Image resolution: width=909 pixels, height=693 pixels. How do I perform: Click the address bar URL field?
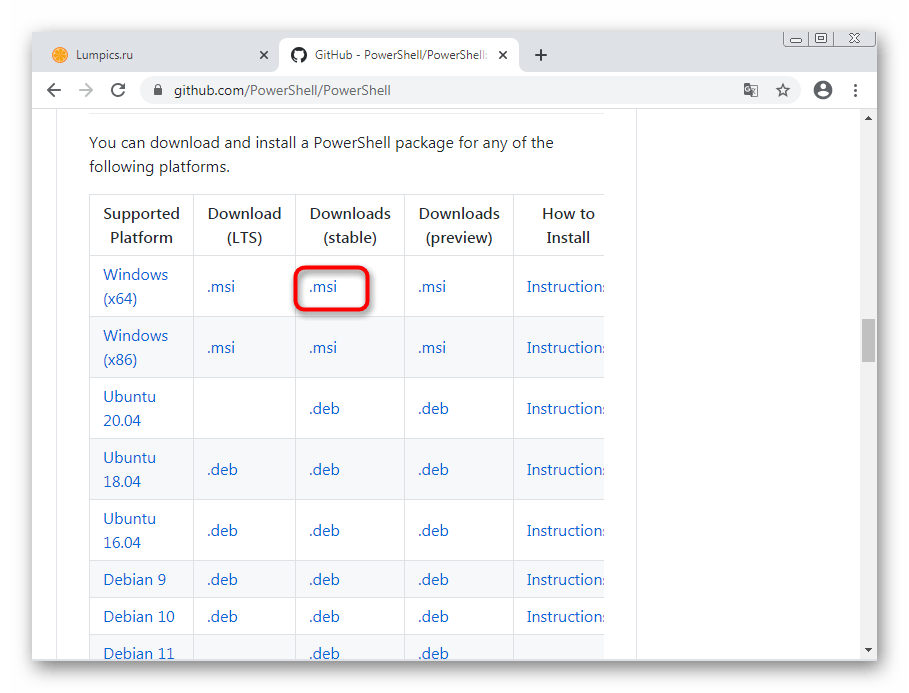[400, 90]
